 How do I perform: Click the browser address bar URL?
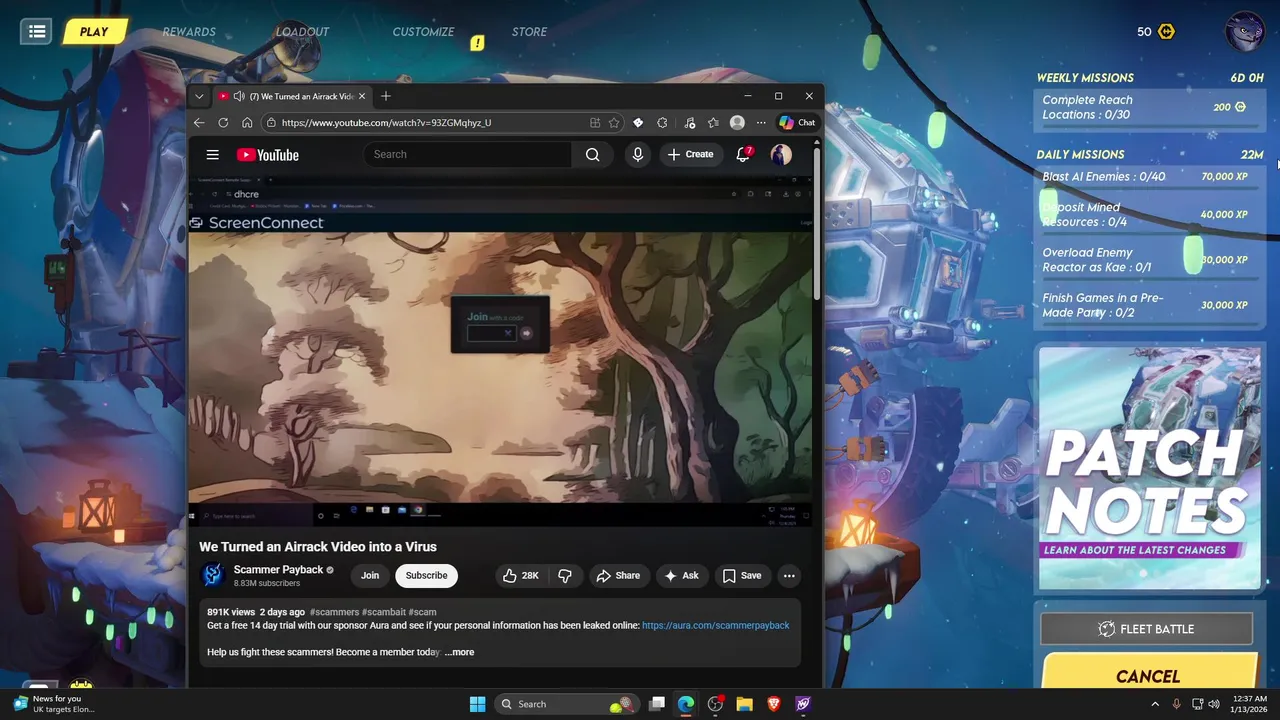point(386,122)
